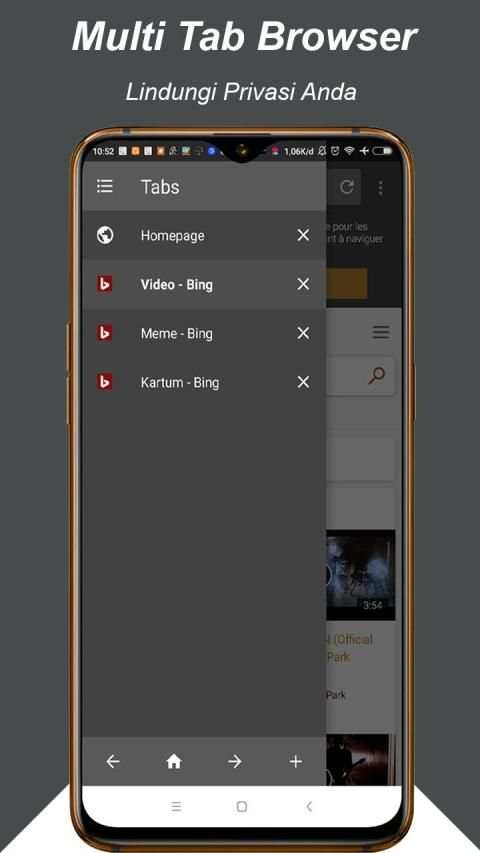480x853 pixels.
Task: Click the globe icon of Homepage
Action: click(x=105, y=235)
